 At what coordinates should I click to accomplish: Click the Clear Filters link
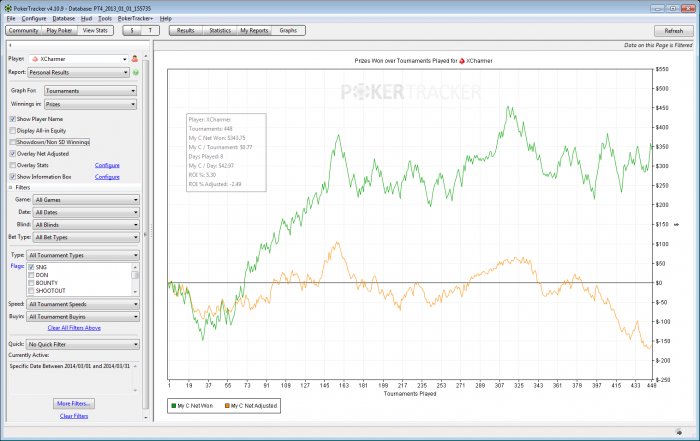click(74, 416)
